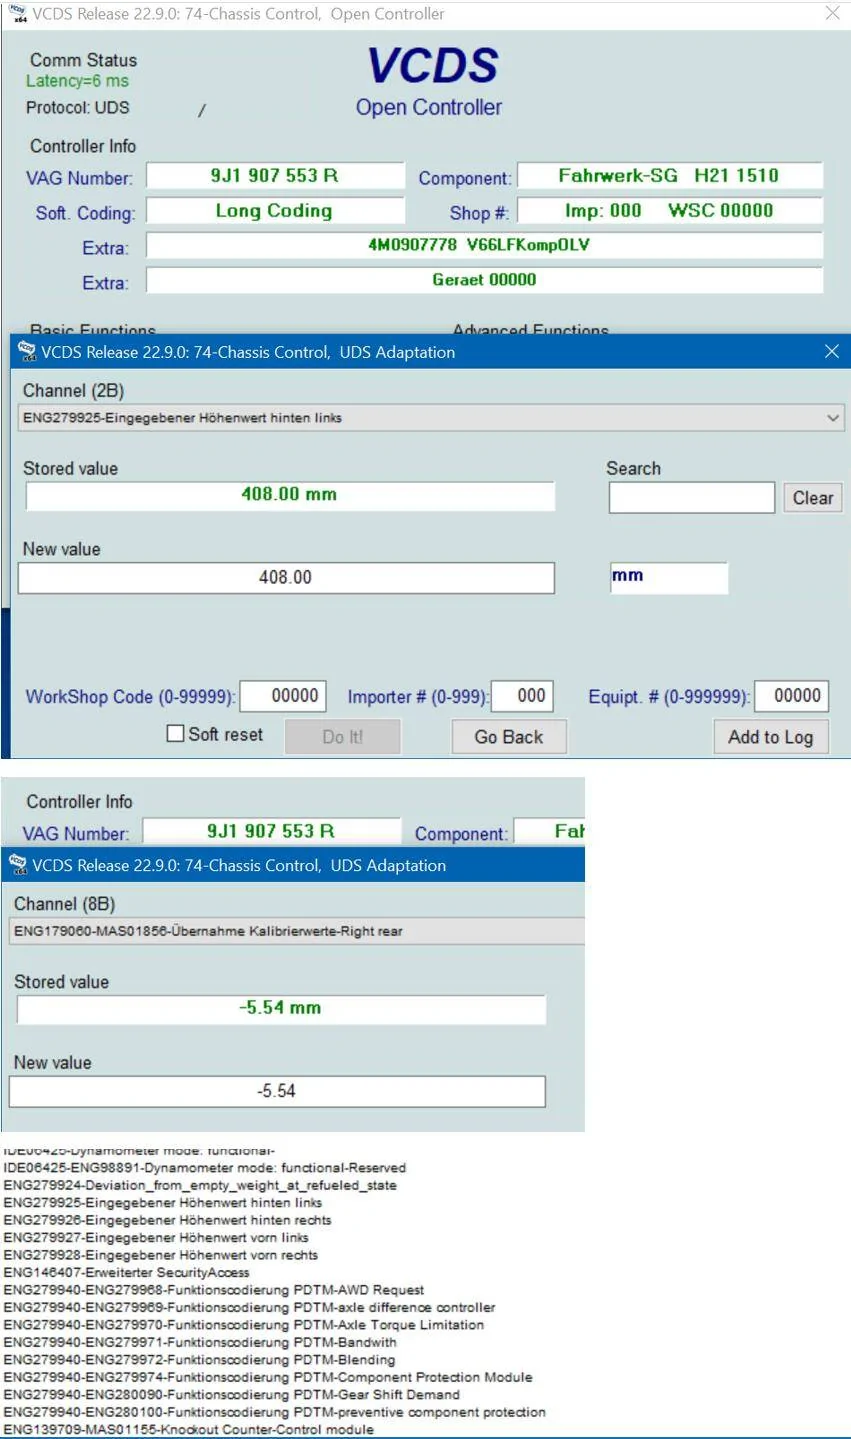
Task: Click New value -5.54 input field
Action: [277, 1091]
